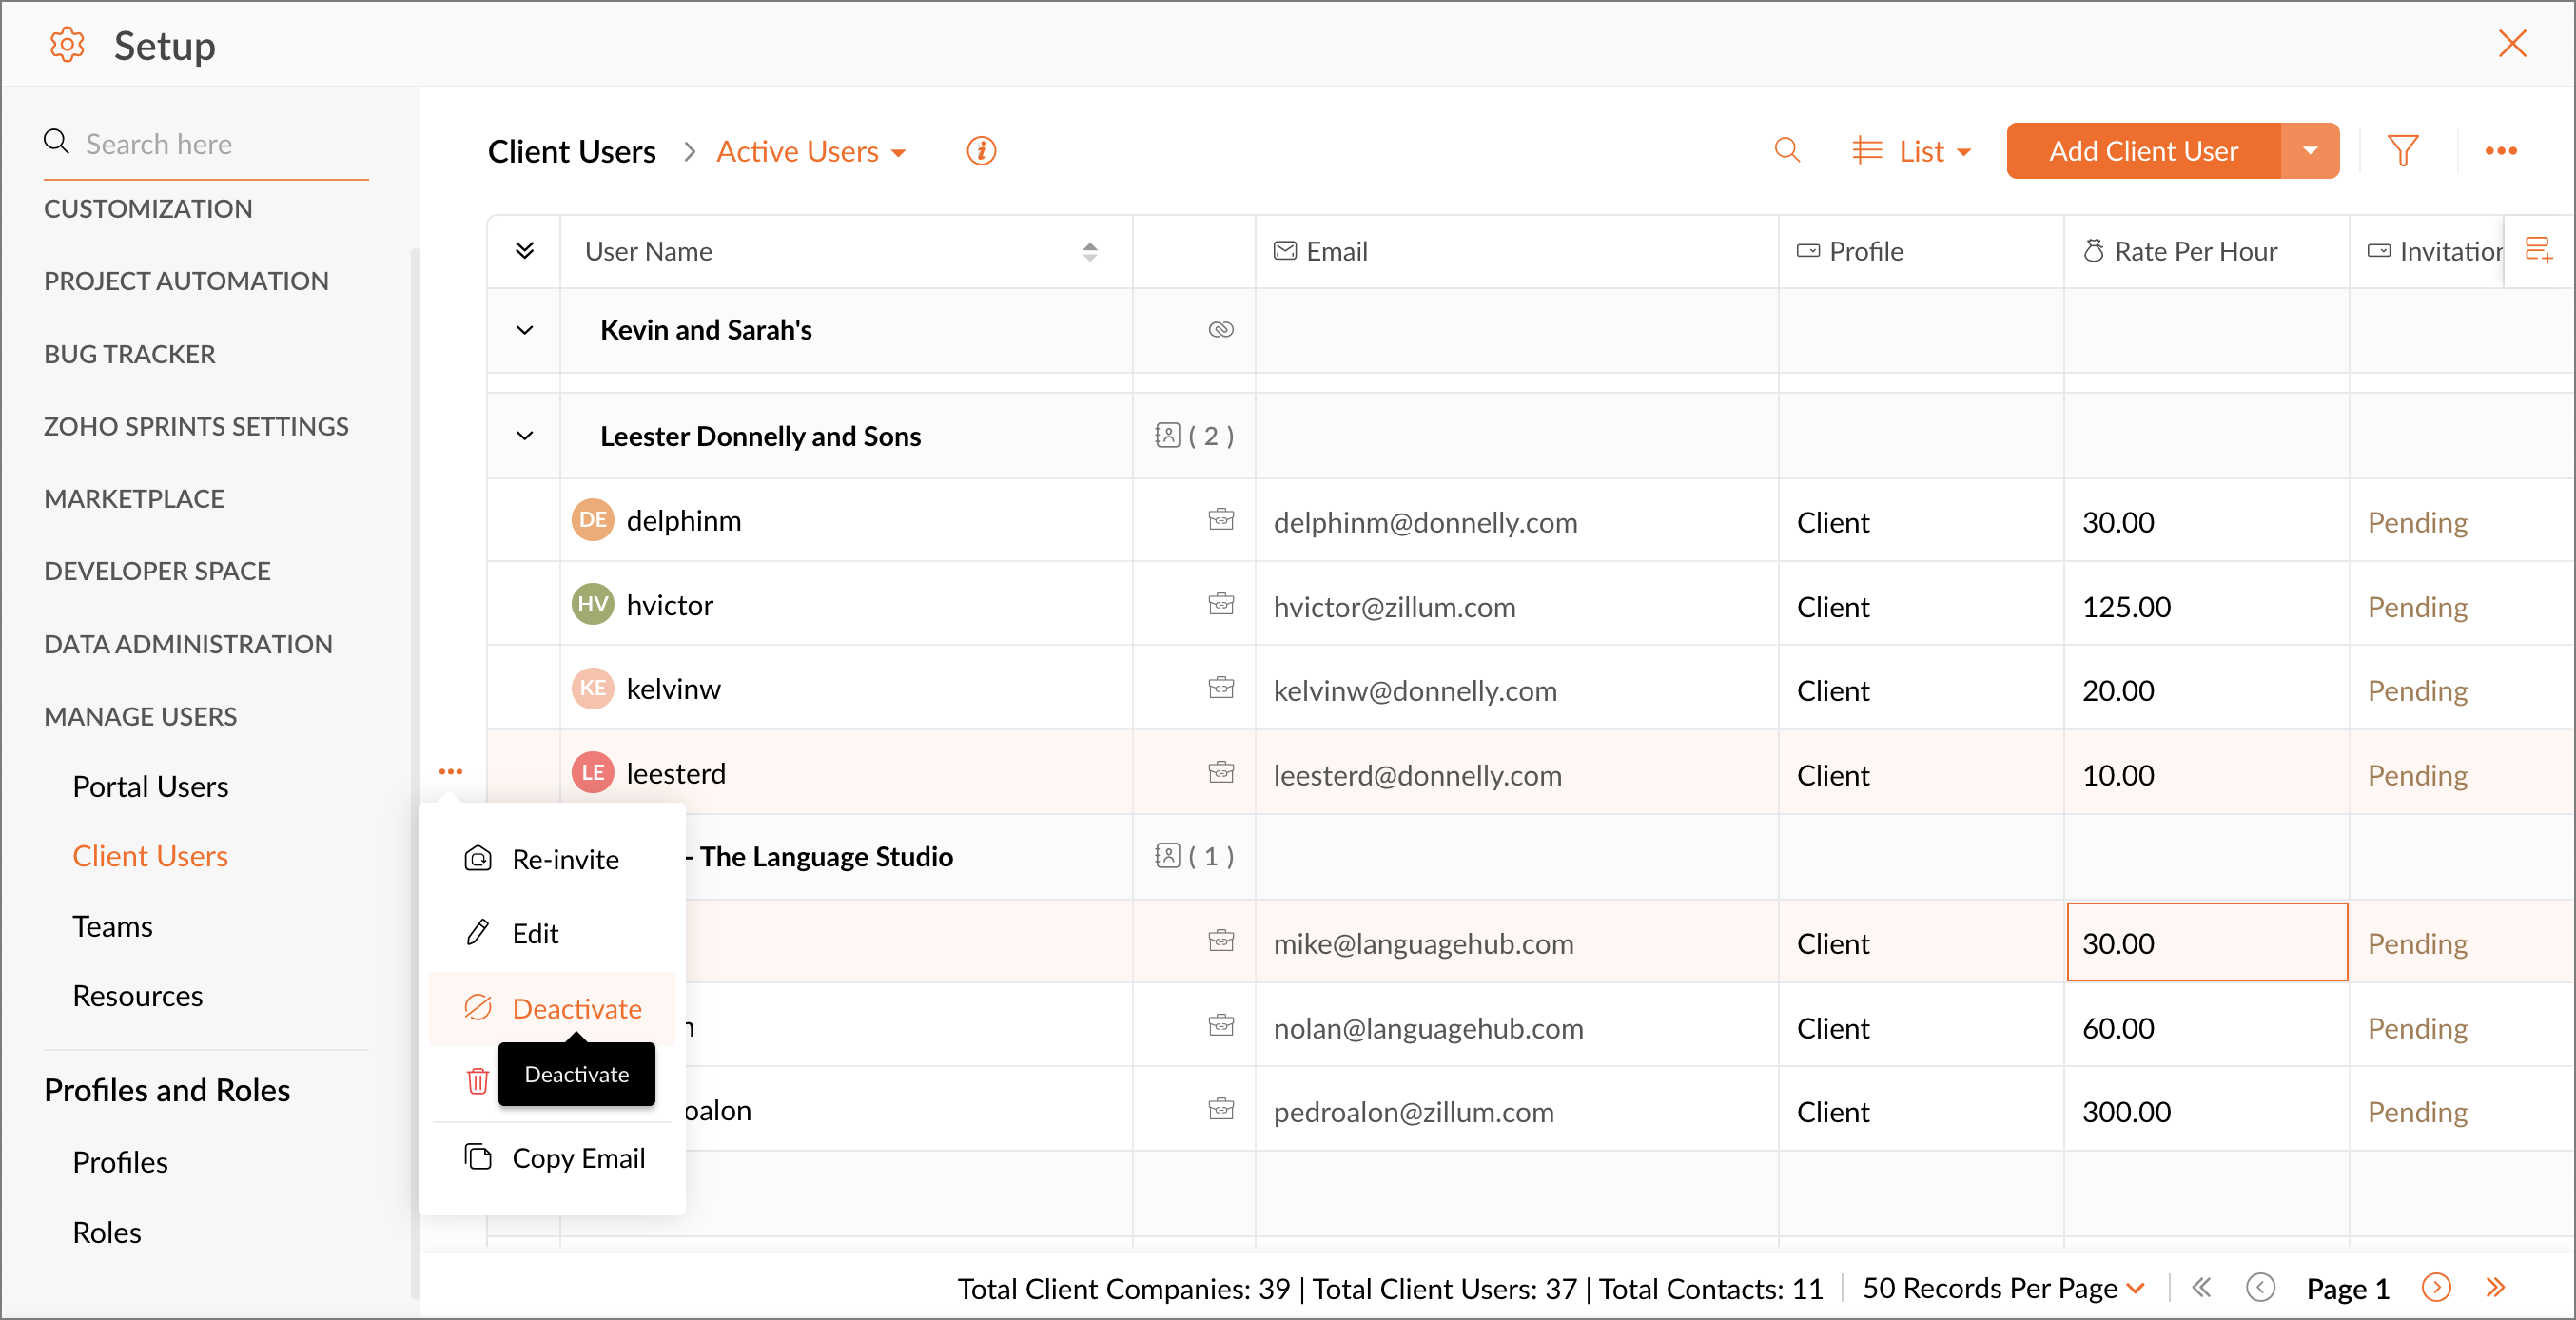The width and height of the screenshot is (2576, 1320).
Task: Open Add Client User arrow dropdown
Action: (2309, 151)
